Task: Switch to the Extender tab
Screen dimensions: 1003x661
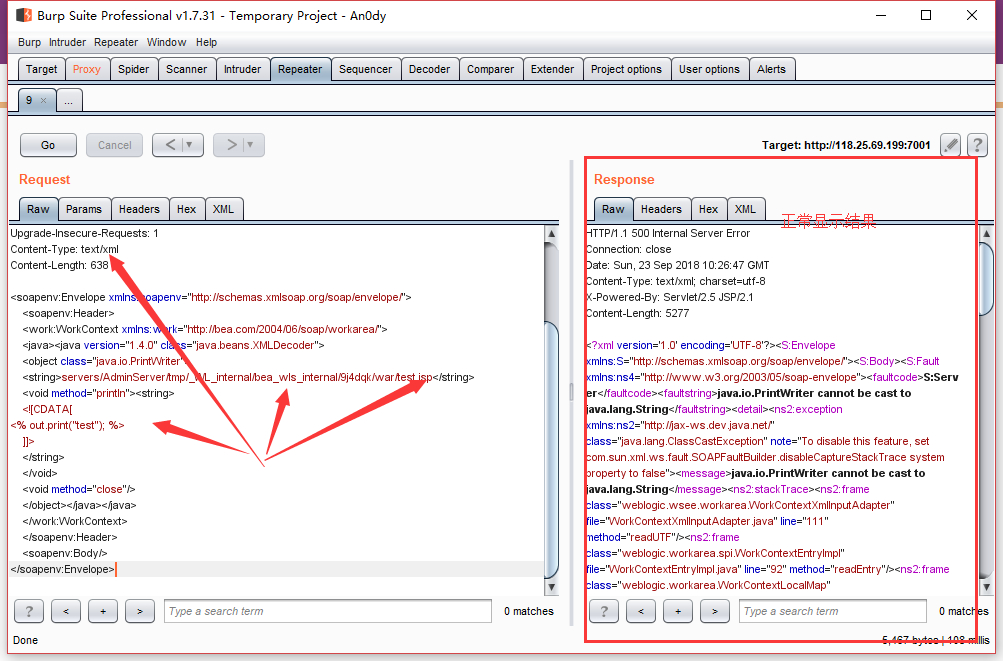Action: click(x=552, y=69)
